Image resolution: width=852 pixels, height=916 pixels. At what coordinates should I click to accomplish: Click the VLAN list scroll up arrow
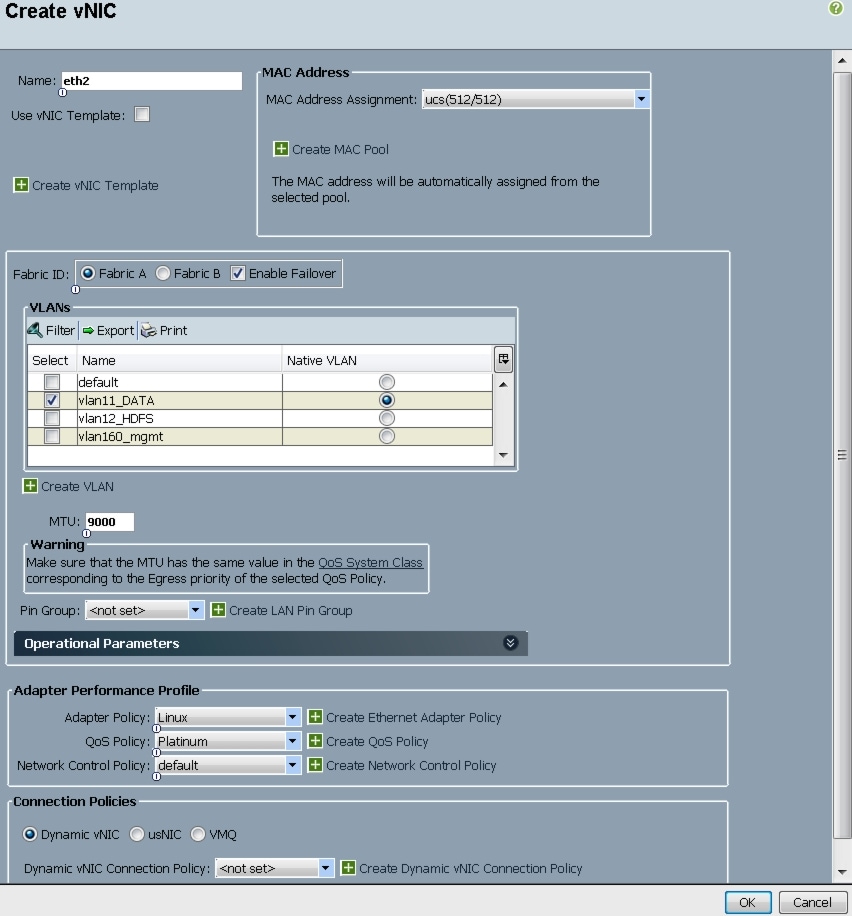(503, 384)
